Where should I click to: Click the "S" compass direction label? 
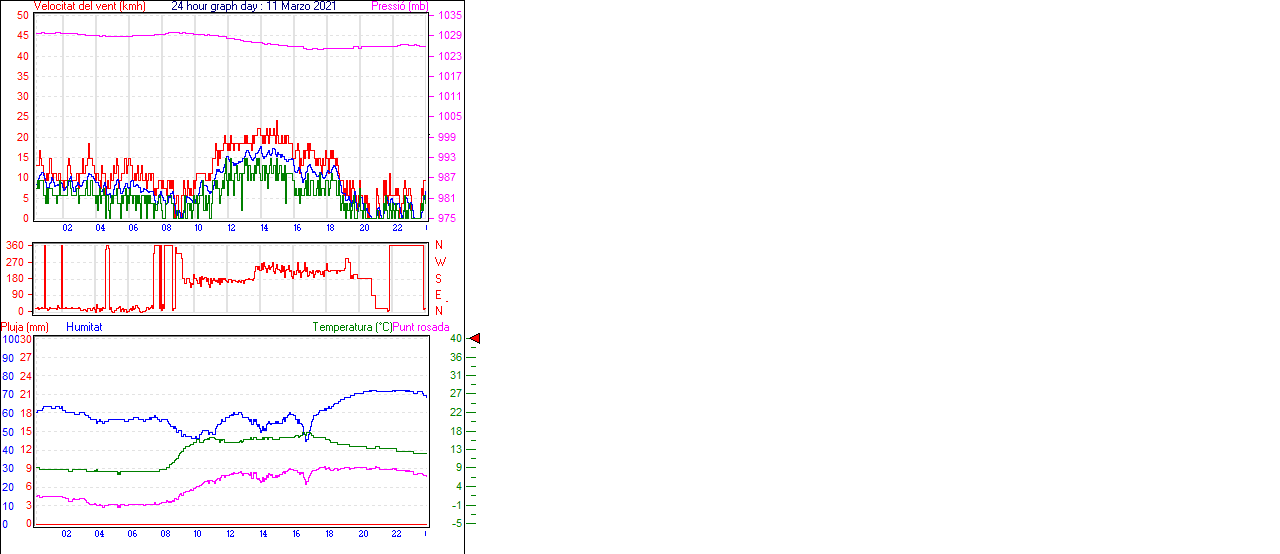(x=439, y=278)
